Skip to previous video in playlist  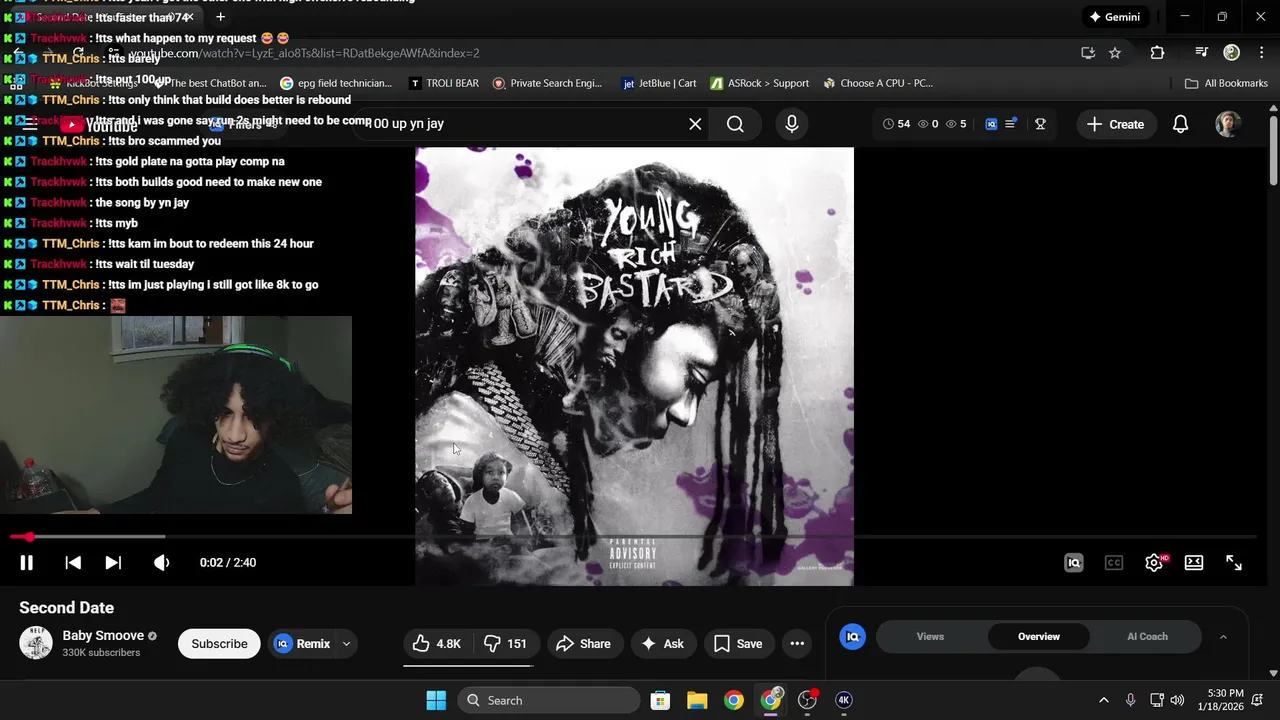click(73, 563)
